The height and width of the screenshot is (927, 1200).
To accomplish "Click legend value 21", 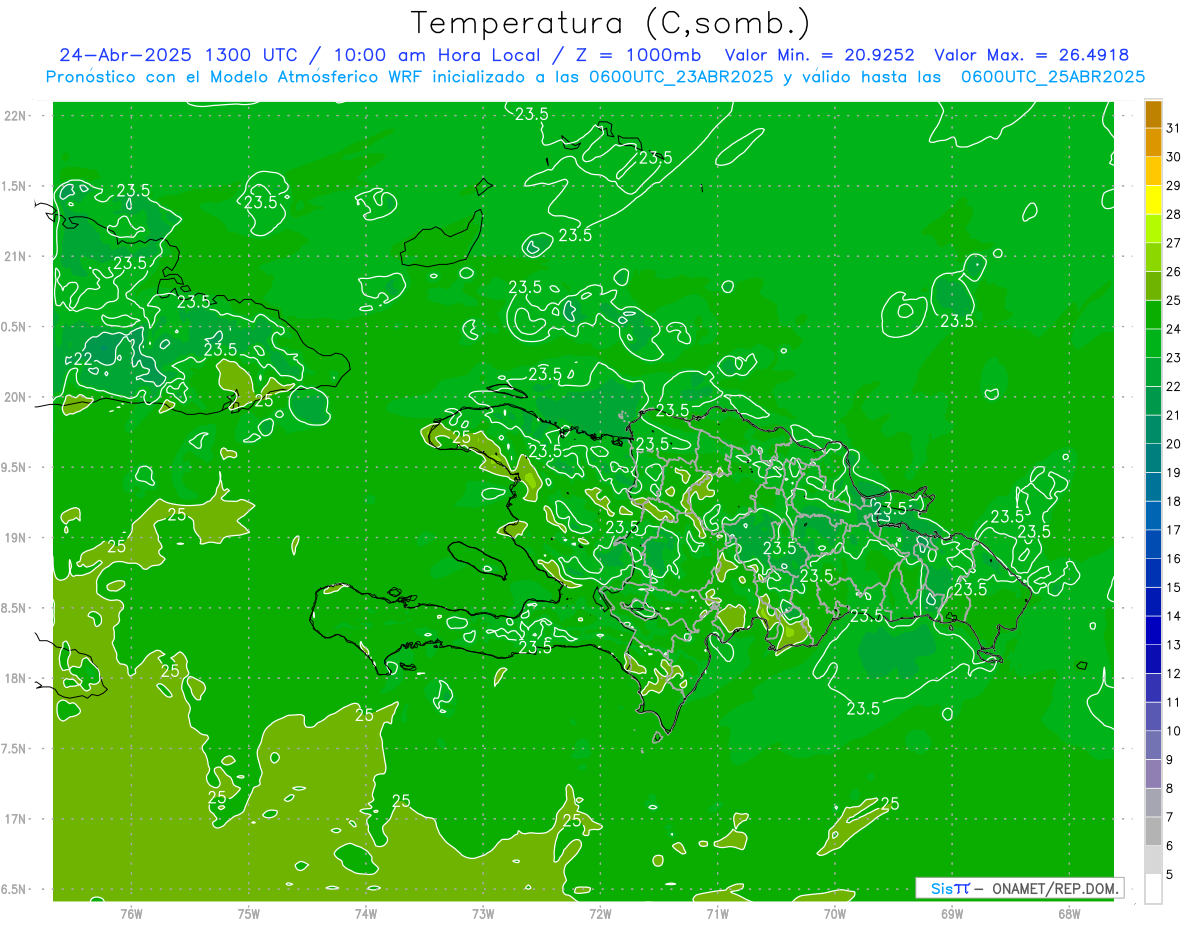I will point(1173,415).
